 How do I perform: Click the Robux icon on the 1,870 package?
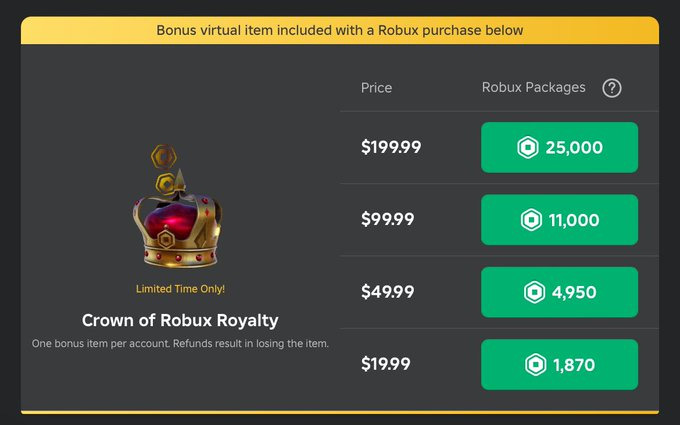[536, 365]
